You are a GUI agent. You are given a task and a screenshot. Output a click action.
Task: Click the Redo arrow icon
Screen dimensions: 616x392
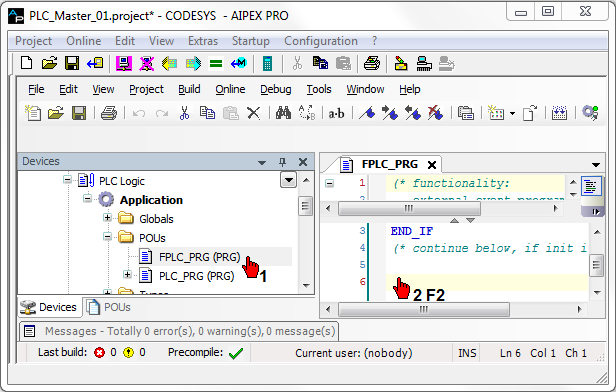point(162,114)
